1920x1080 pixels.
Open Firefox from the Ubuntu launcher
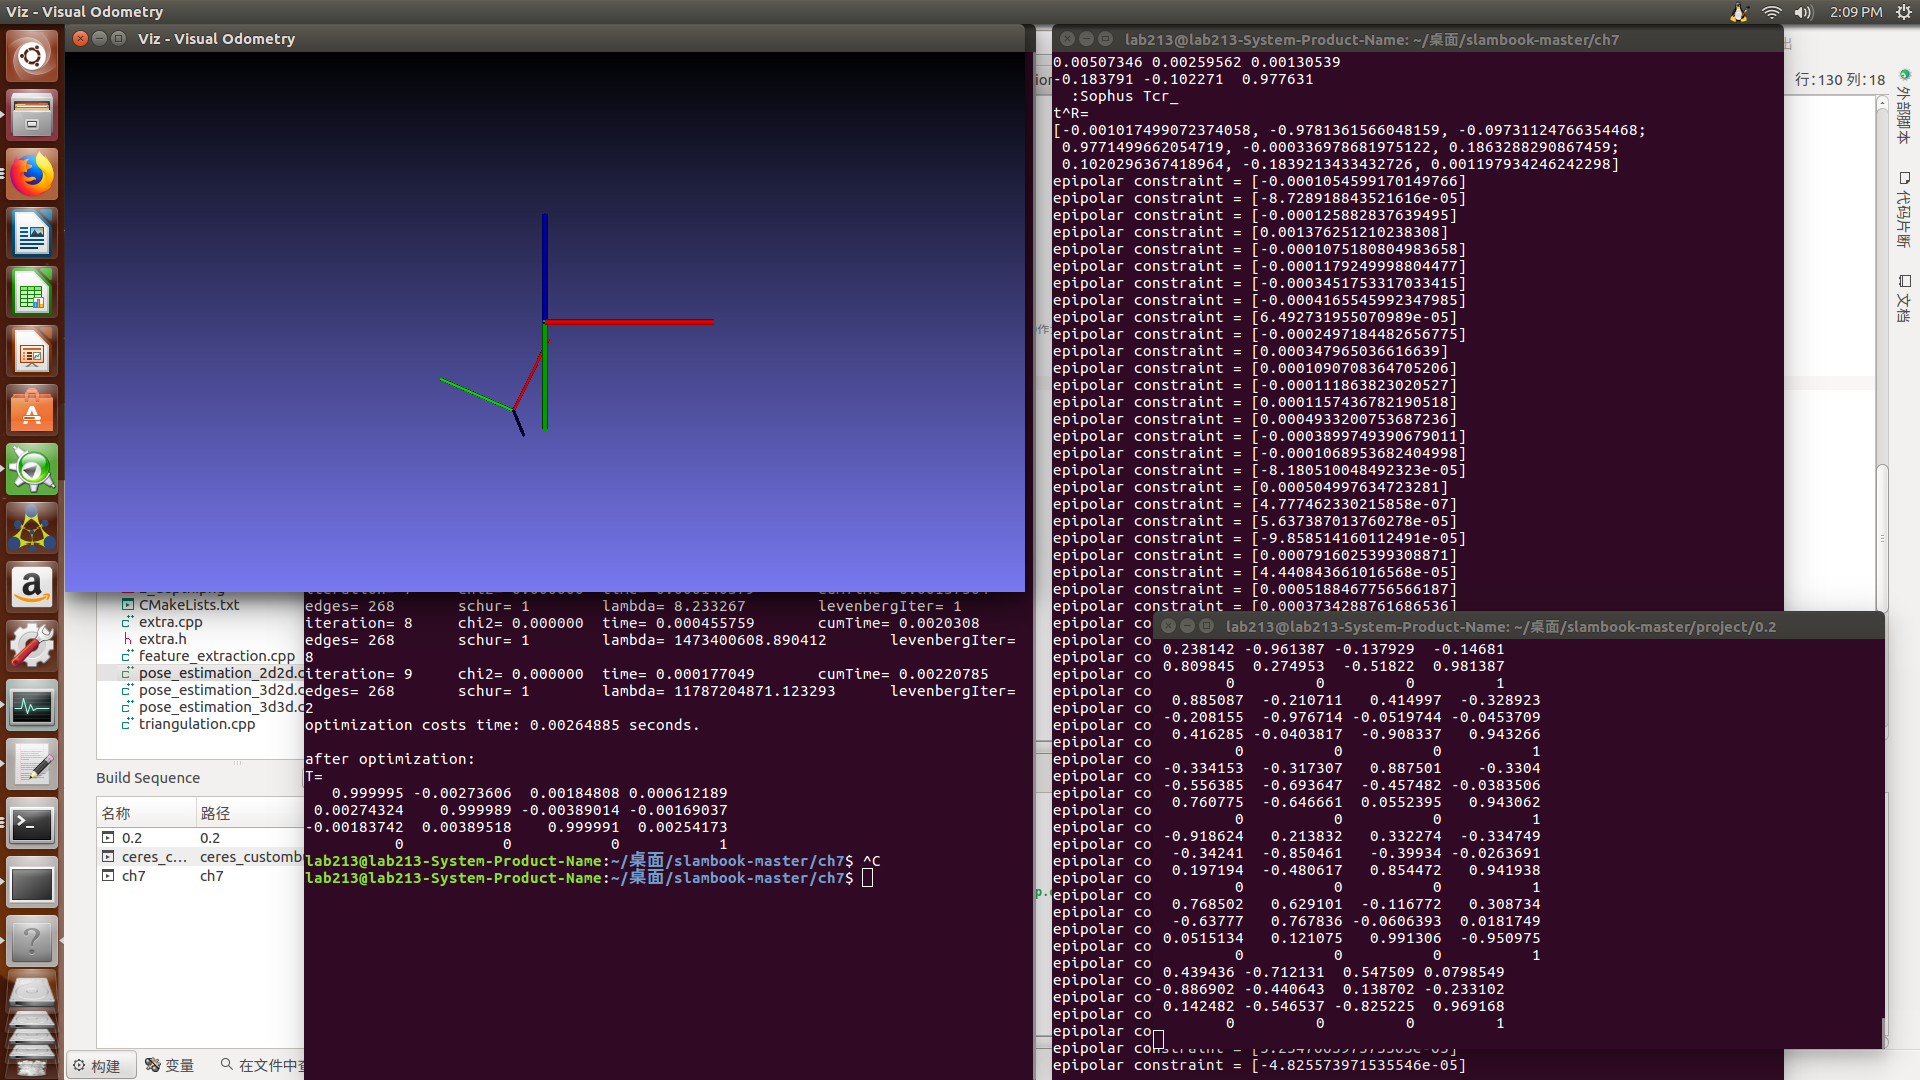click(32, 175)
